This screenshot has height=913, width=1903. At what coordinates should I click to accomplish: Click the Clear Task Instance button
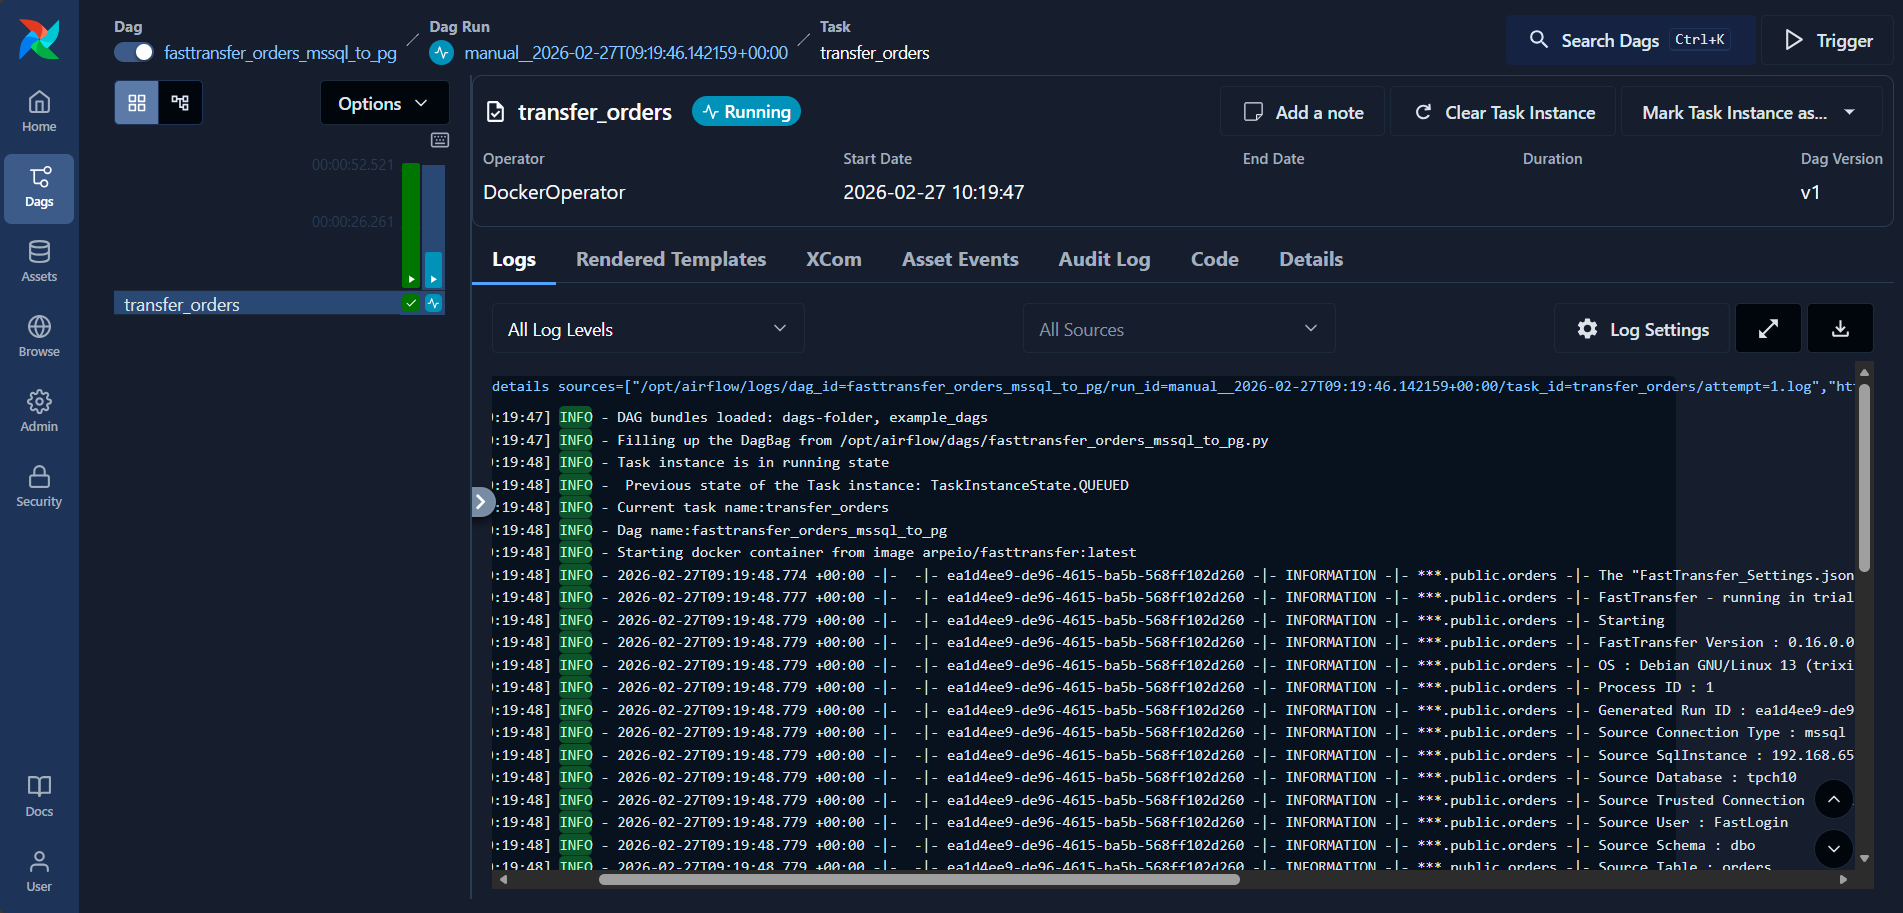point(1502,111)
